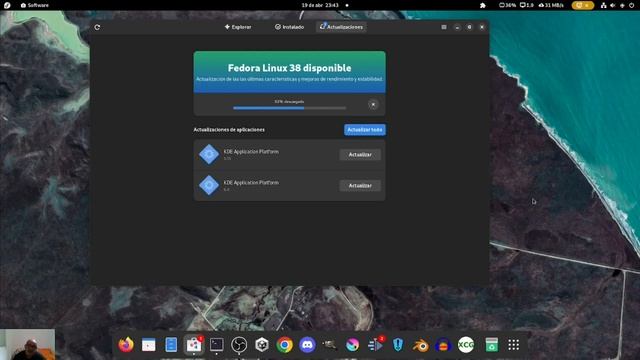Click the Fedora download progress bar
The height and width of the screenshot is (360, 640).
[x=289, y=108]
